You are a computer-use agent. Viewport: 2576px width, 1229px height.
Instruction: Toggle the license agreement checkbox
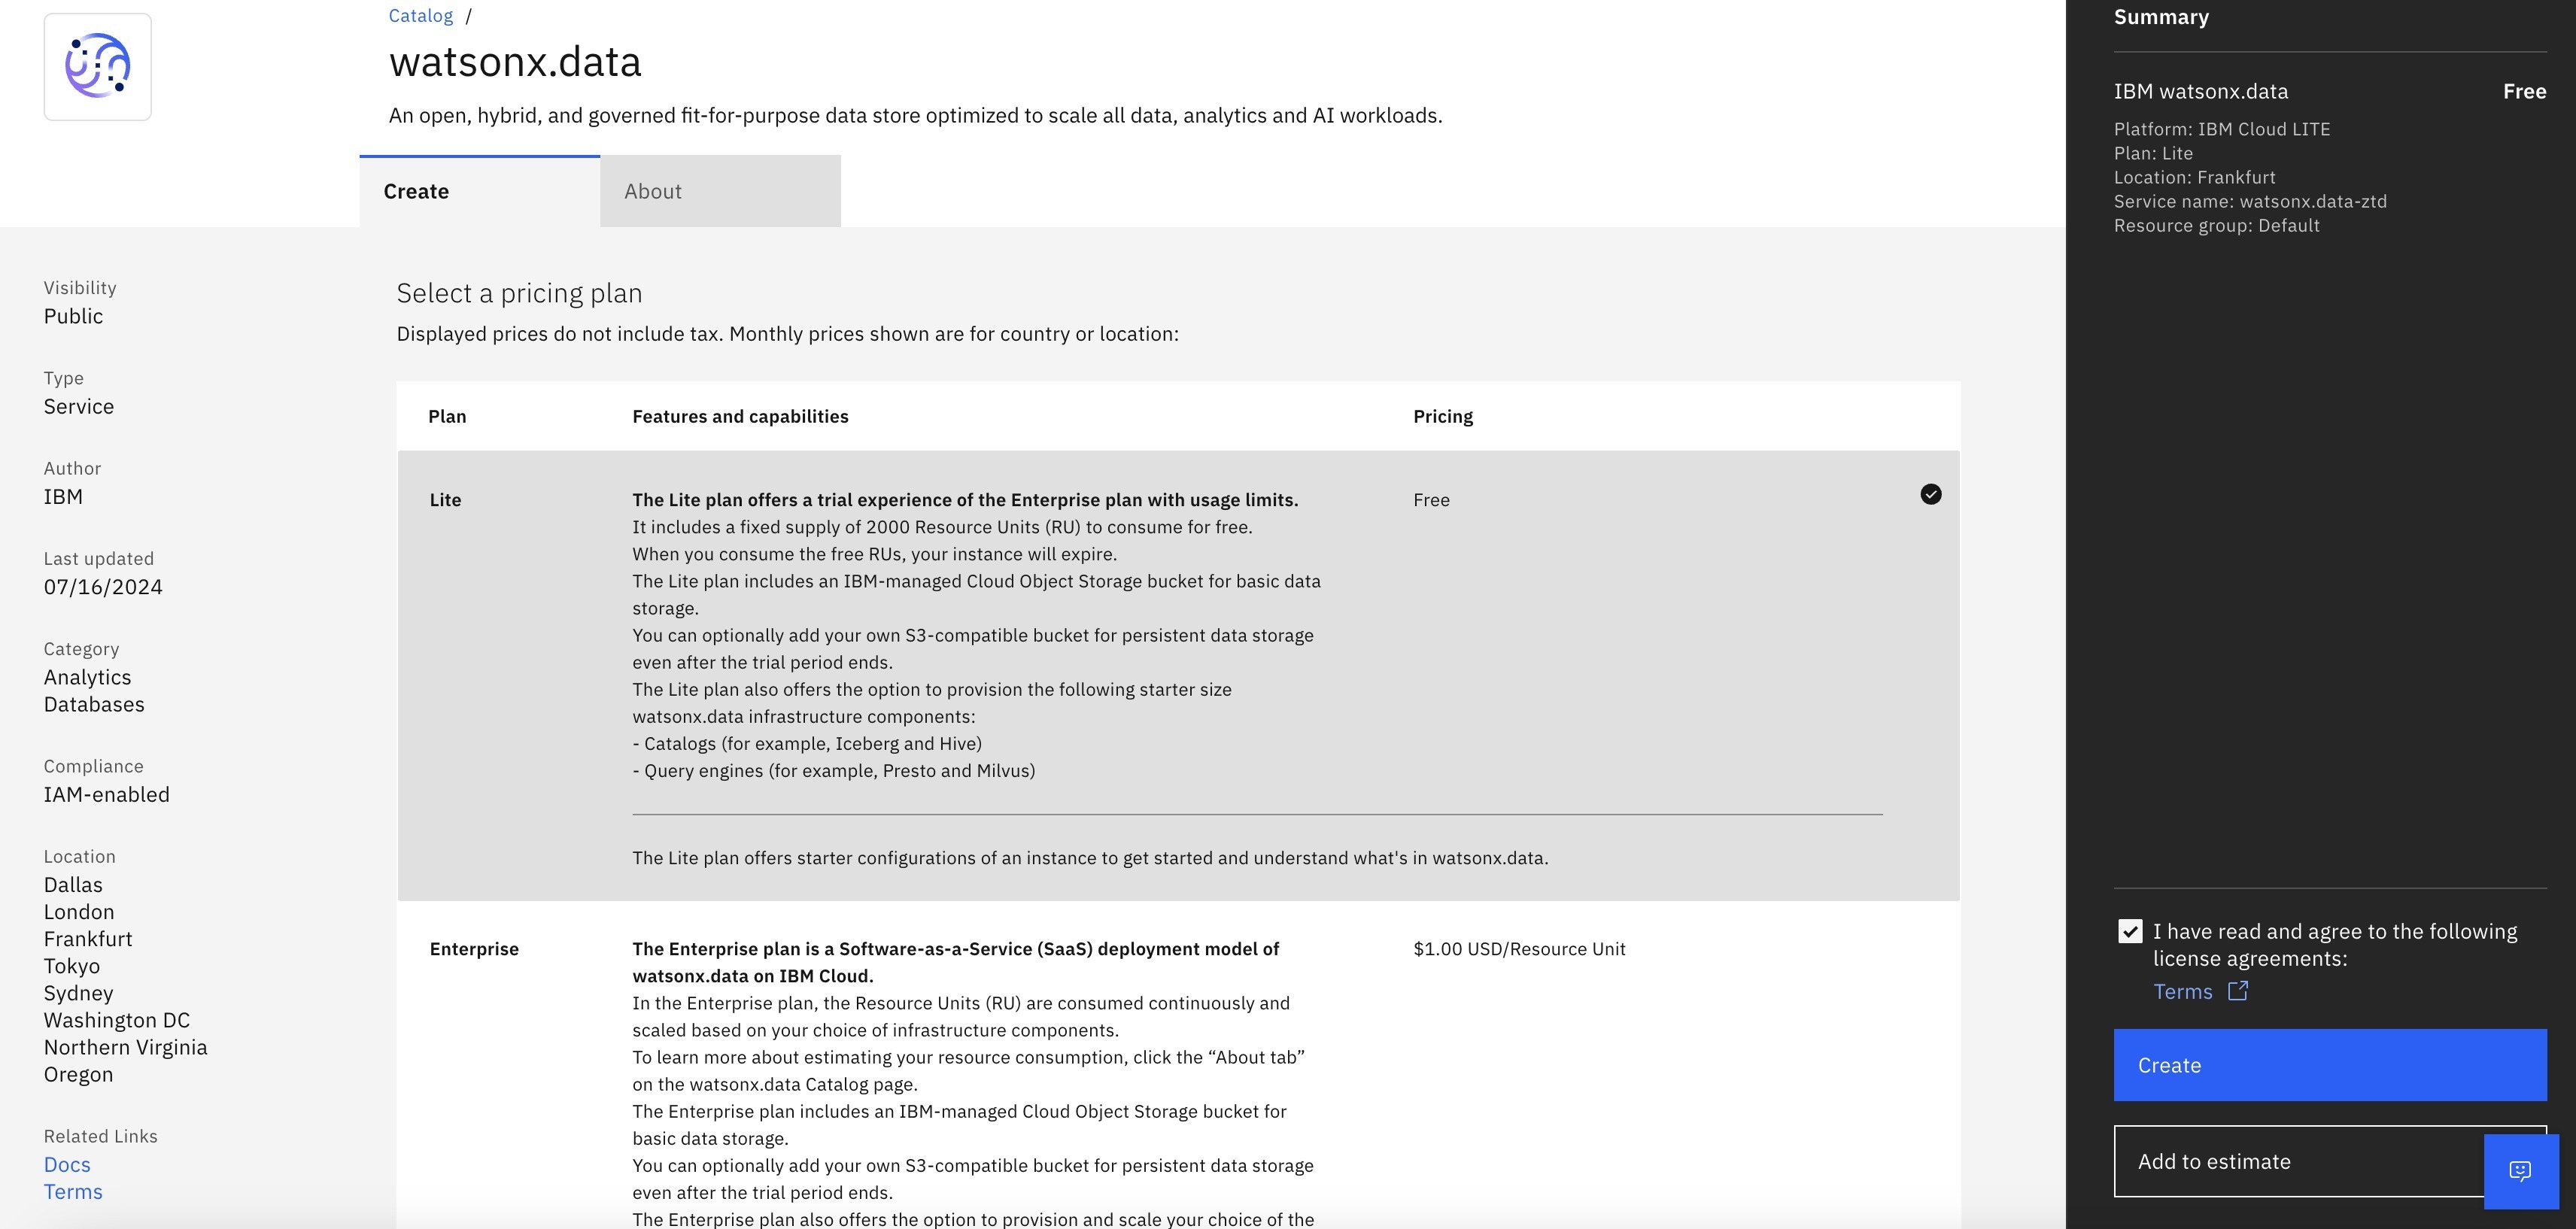(2129, 930)
